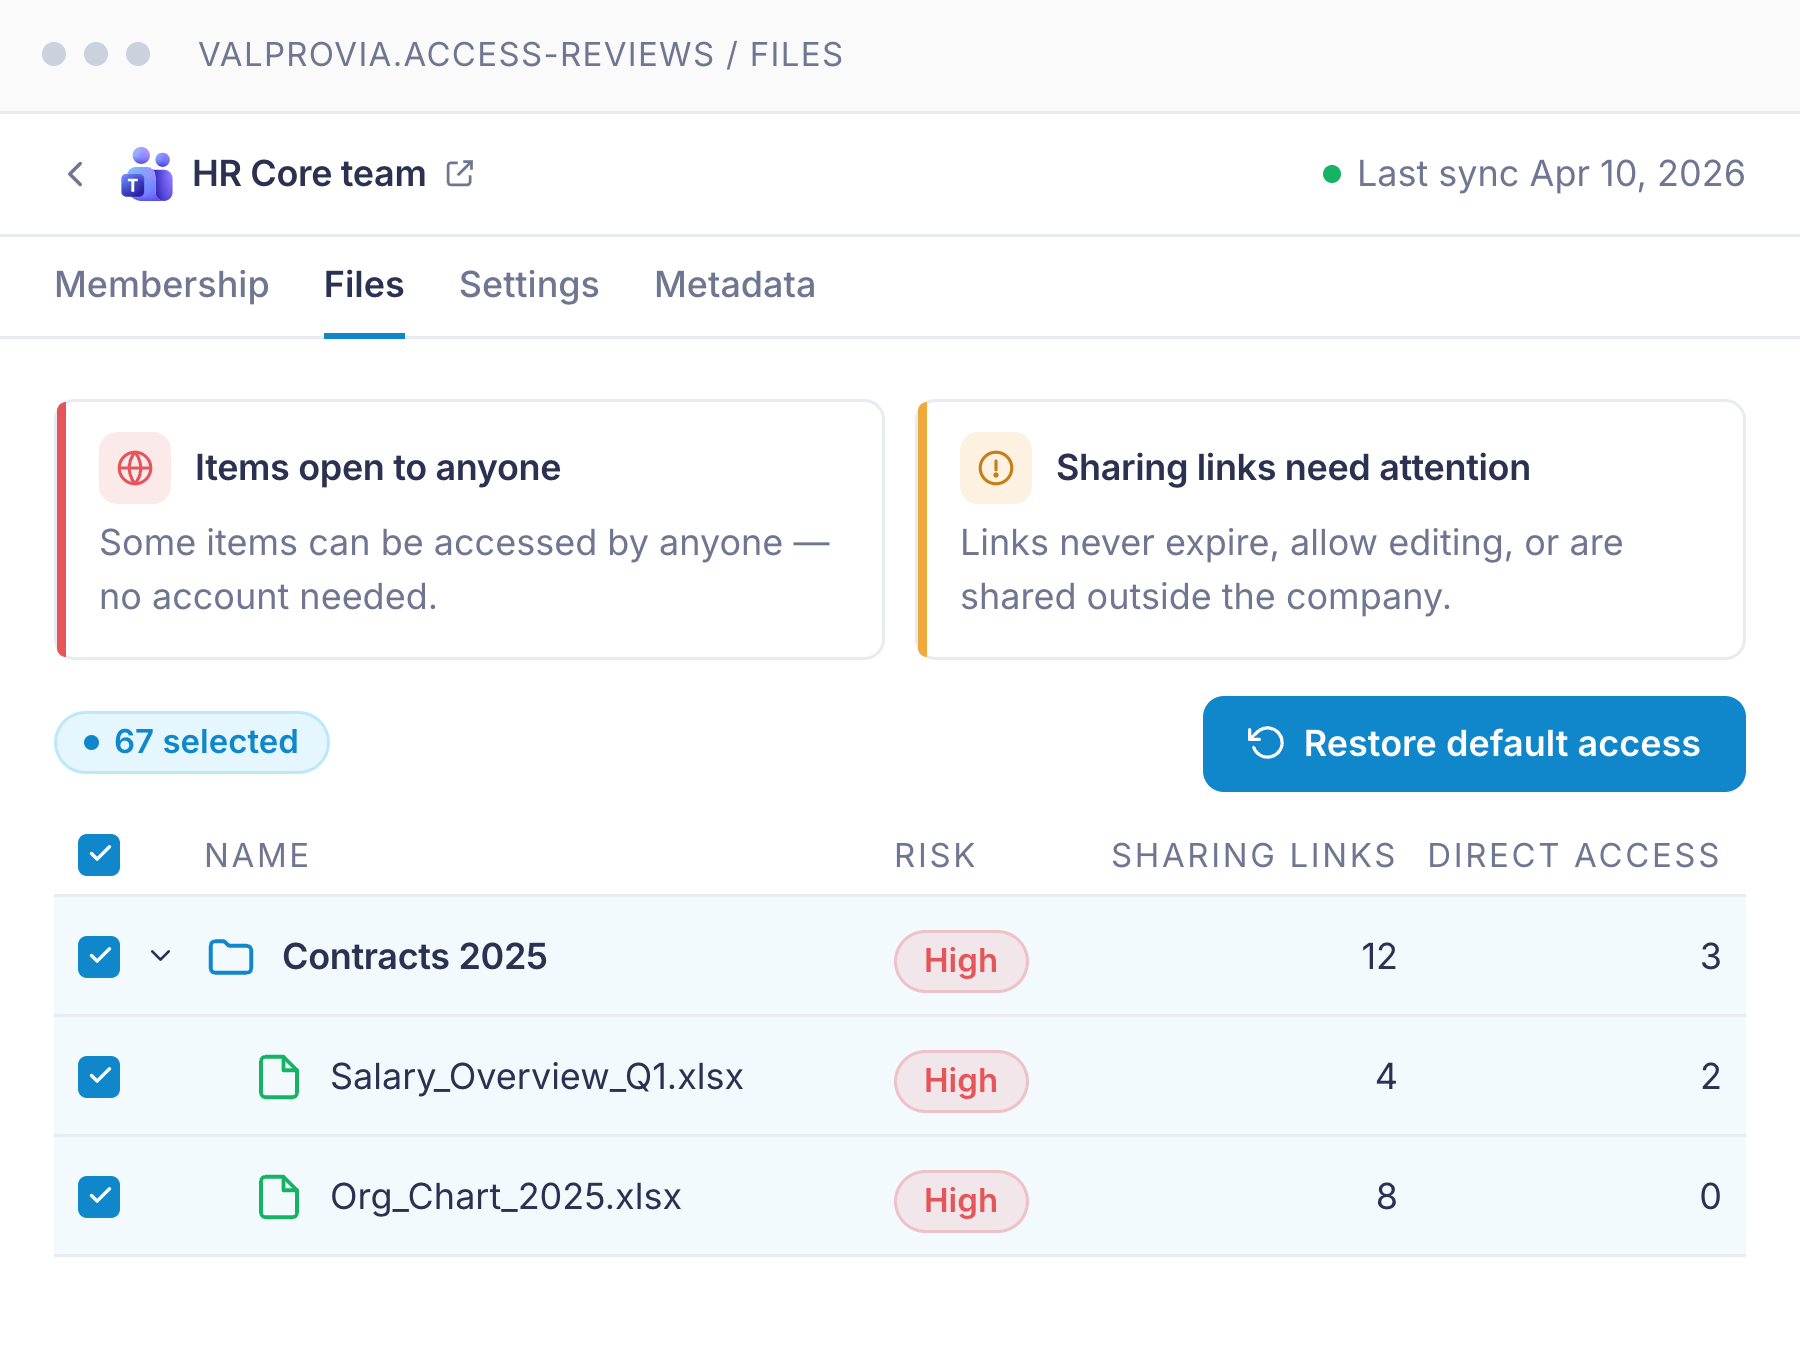Image resolution: width=1800 pixels, height=1350 pixels.
Task: Click the warning icon on sharing links card
Action: point(996,467)
